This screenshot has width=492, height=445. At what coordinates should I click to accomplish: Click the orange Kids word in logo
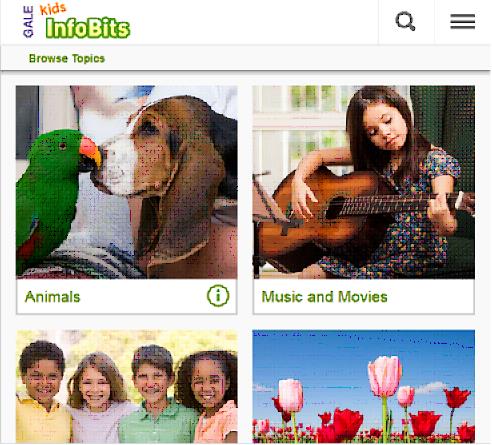coord(53,9)
